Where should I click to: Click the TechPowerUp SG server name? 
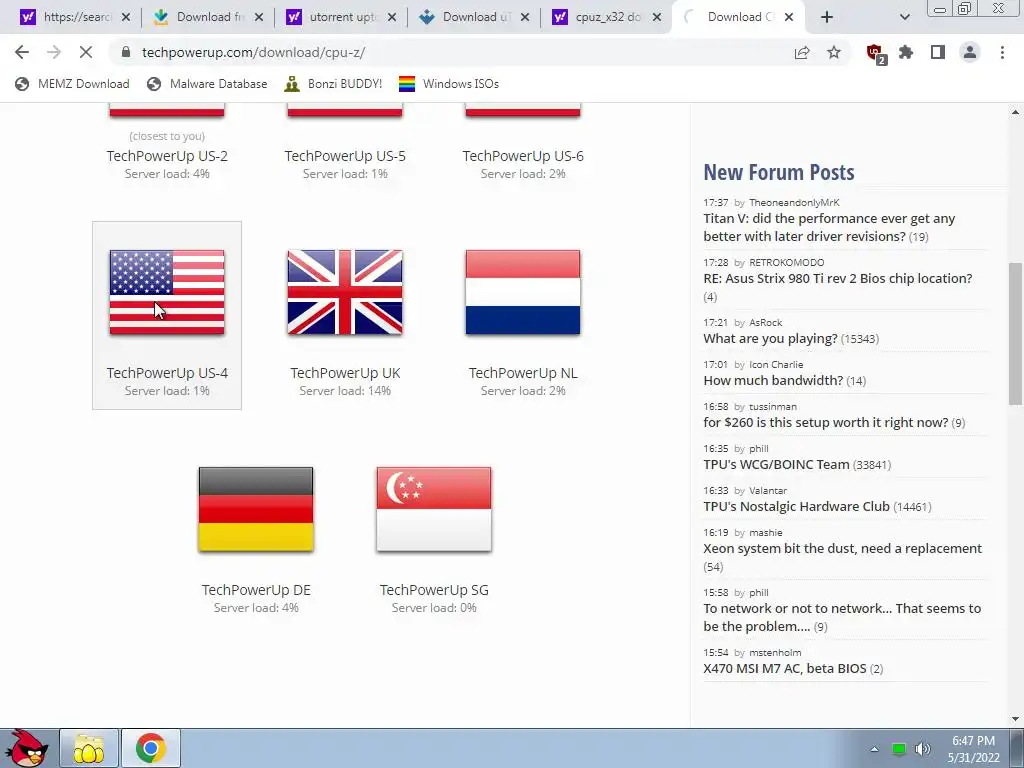click(434, 590)
